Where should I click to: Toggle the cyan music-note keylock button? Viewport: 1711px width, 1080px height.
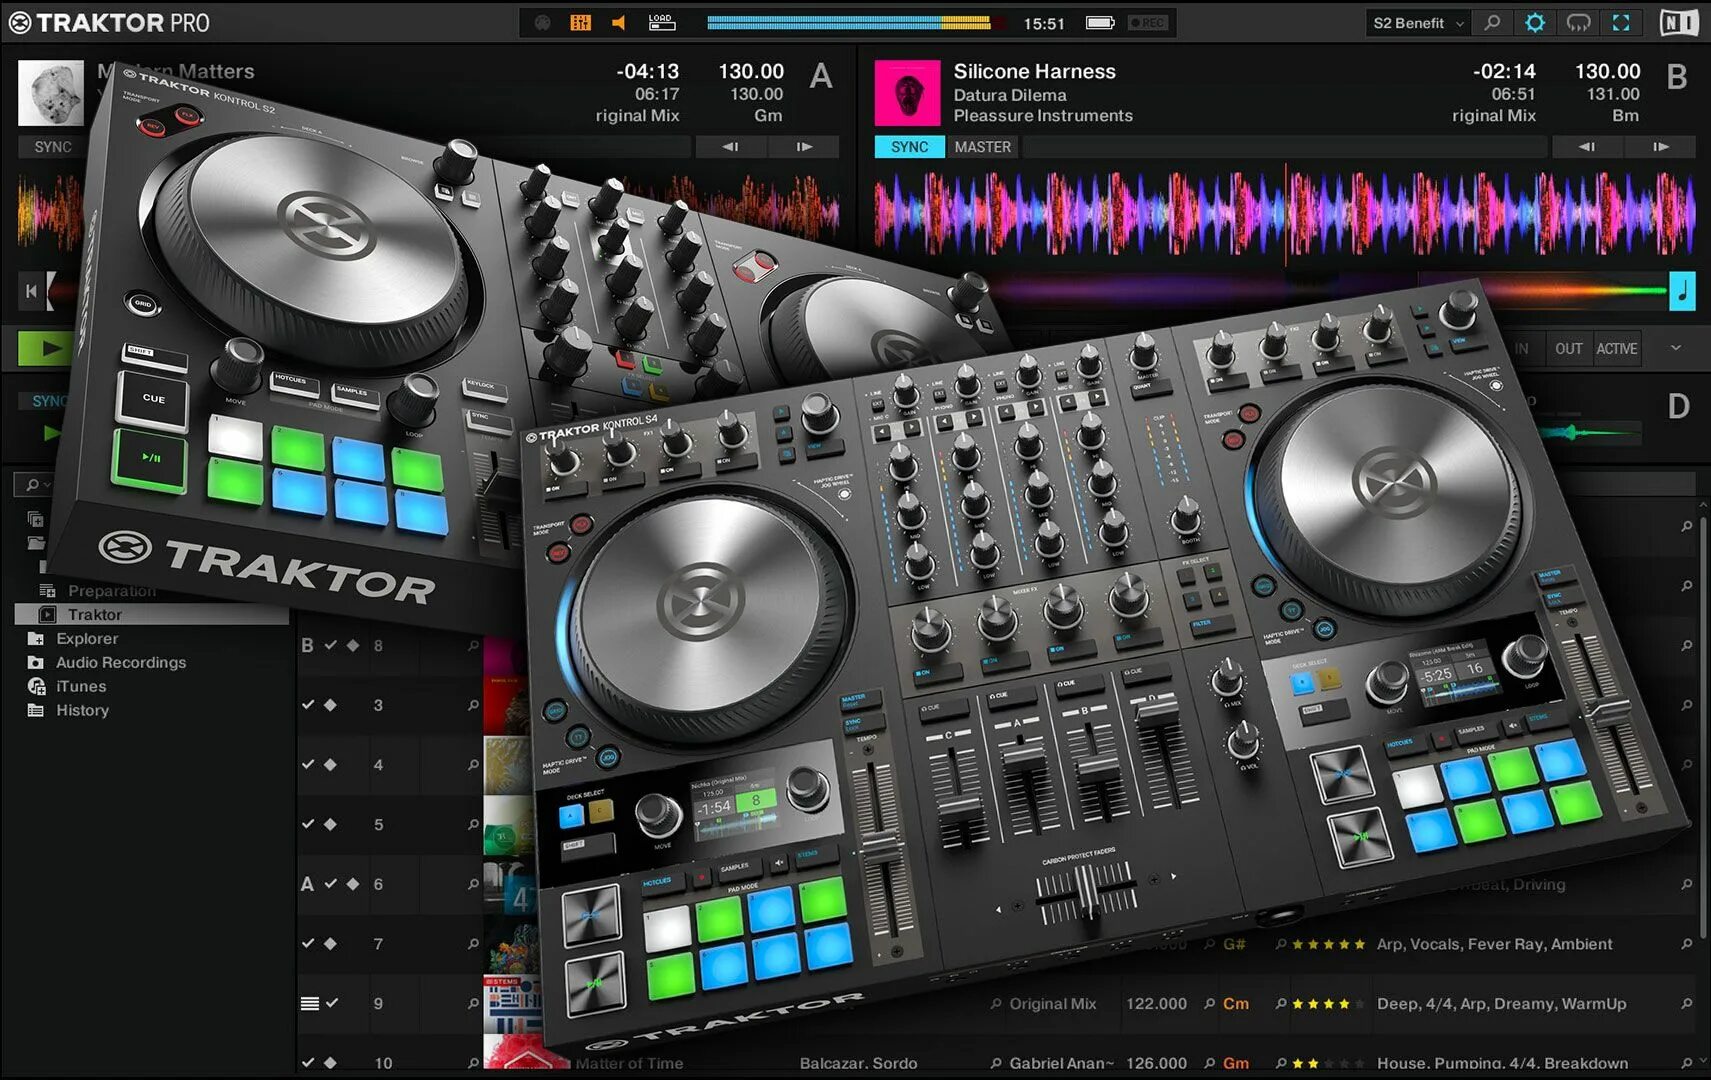click(1682, 291)
